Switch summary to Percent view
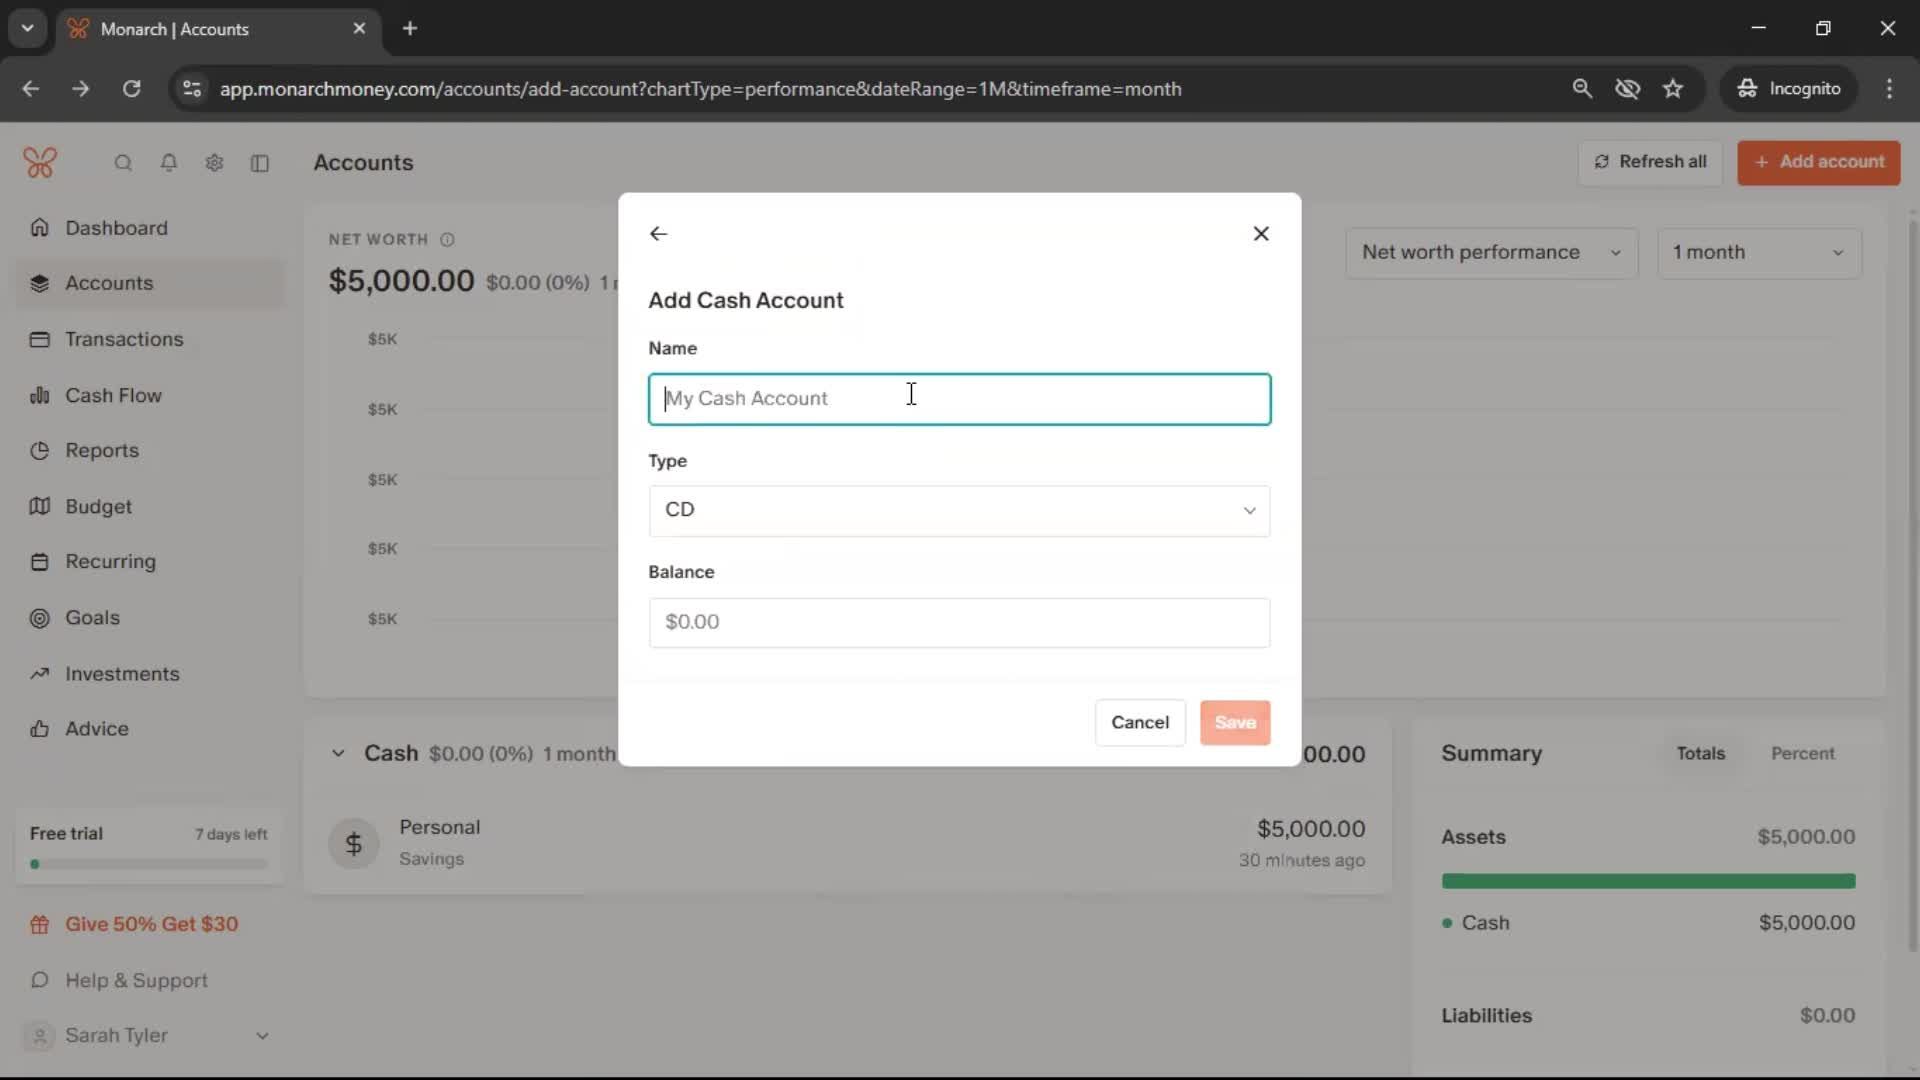1920x1080 pixels. coord(1802,753)
